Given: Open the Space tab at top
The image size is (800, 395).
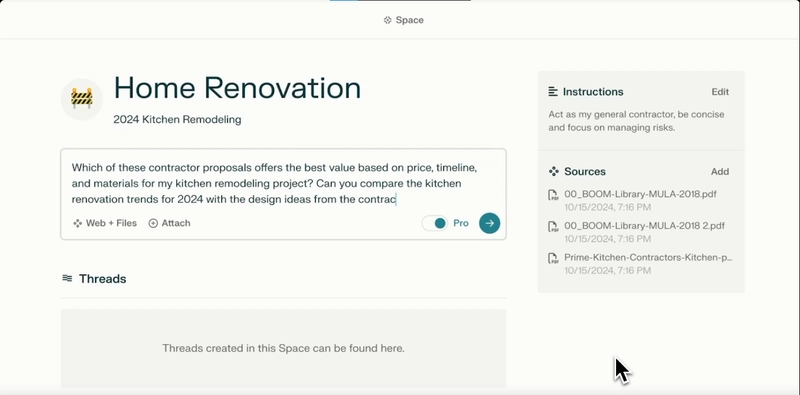Looking at the screenshot, I should (404, 20).
